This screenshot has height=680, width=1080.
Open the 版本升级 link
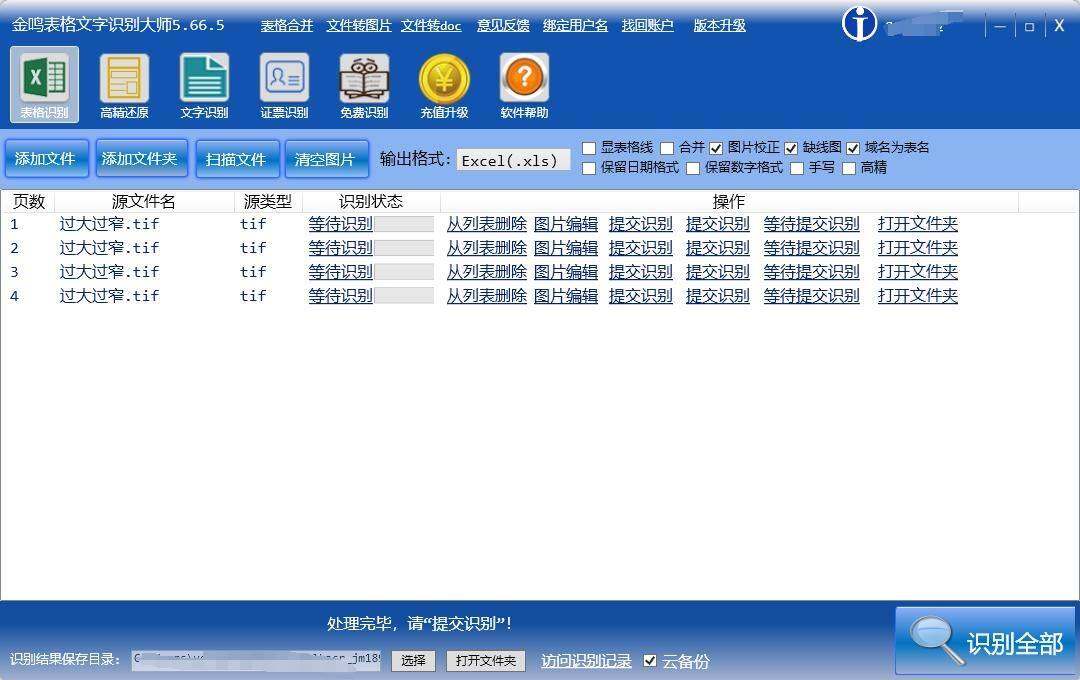coord(719,25)
